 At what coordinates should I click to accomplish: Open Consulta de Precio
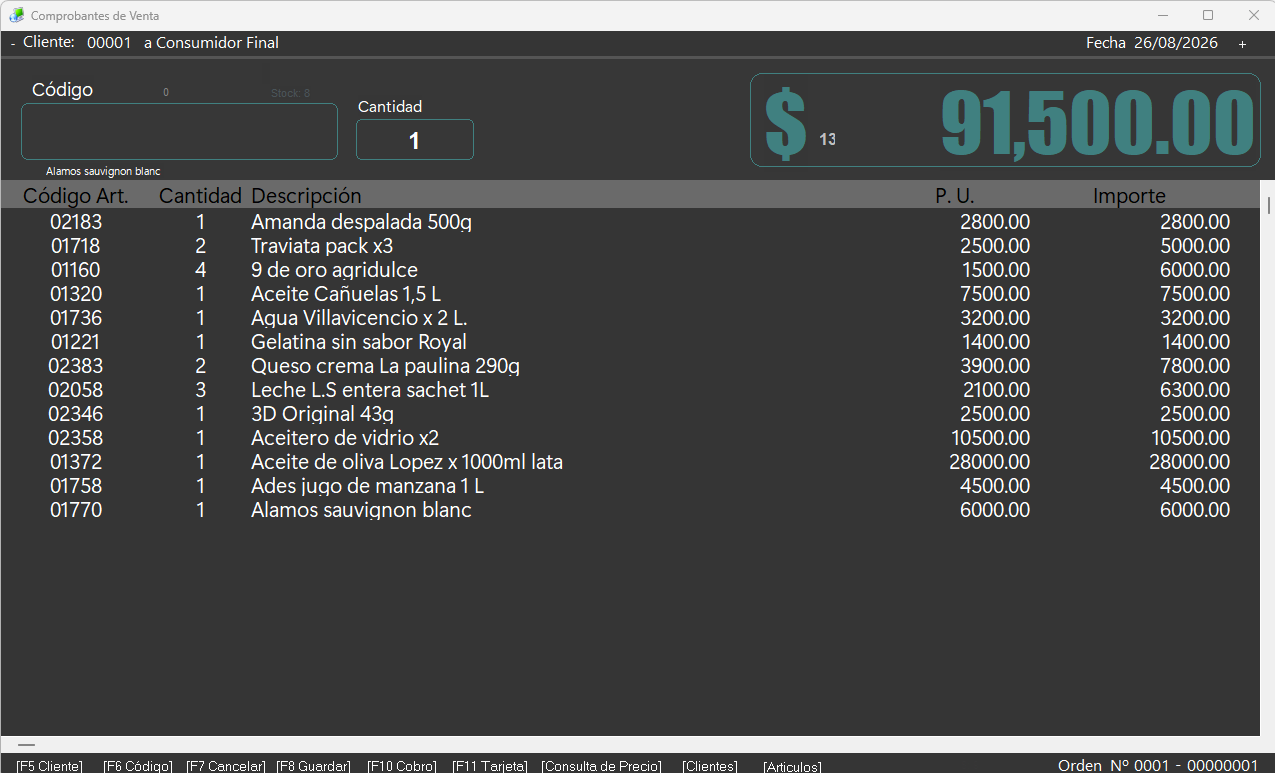click(x=601, y=766)
